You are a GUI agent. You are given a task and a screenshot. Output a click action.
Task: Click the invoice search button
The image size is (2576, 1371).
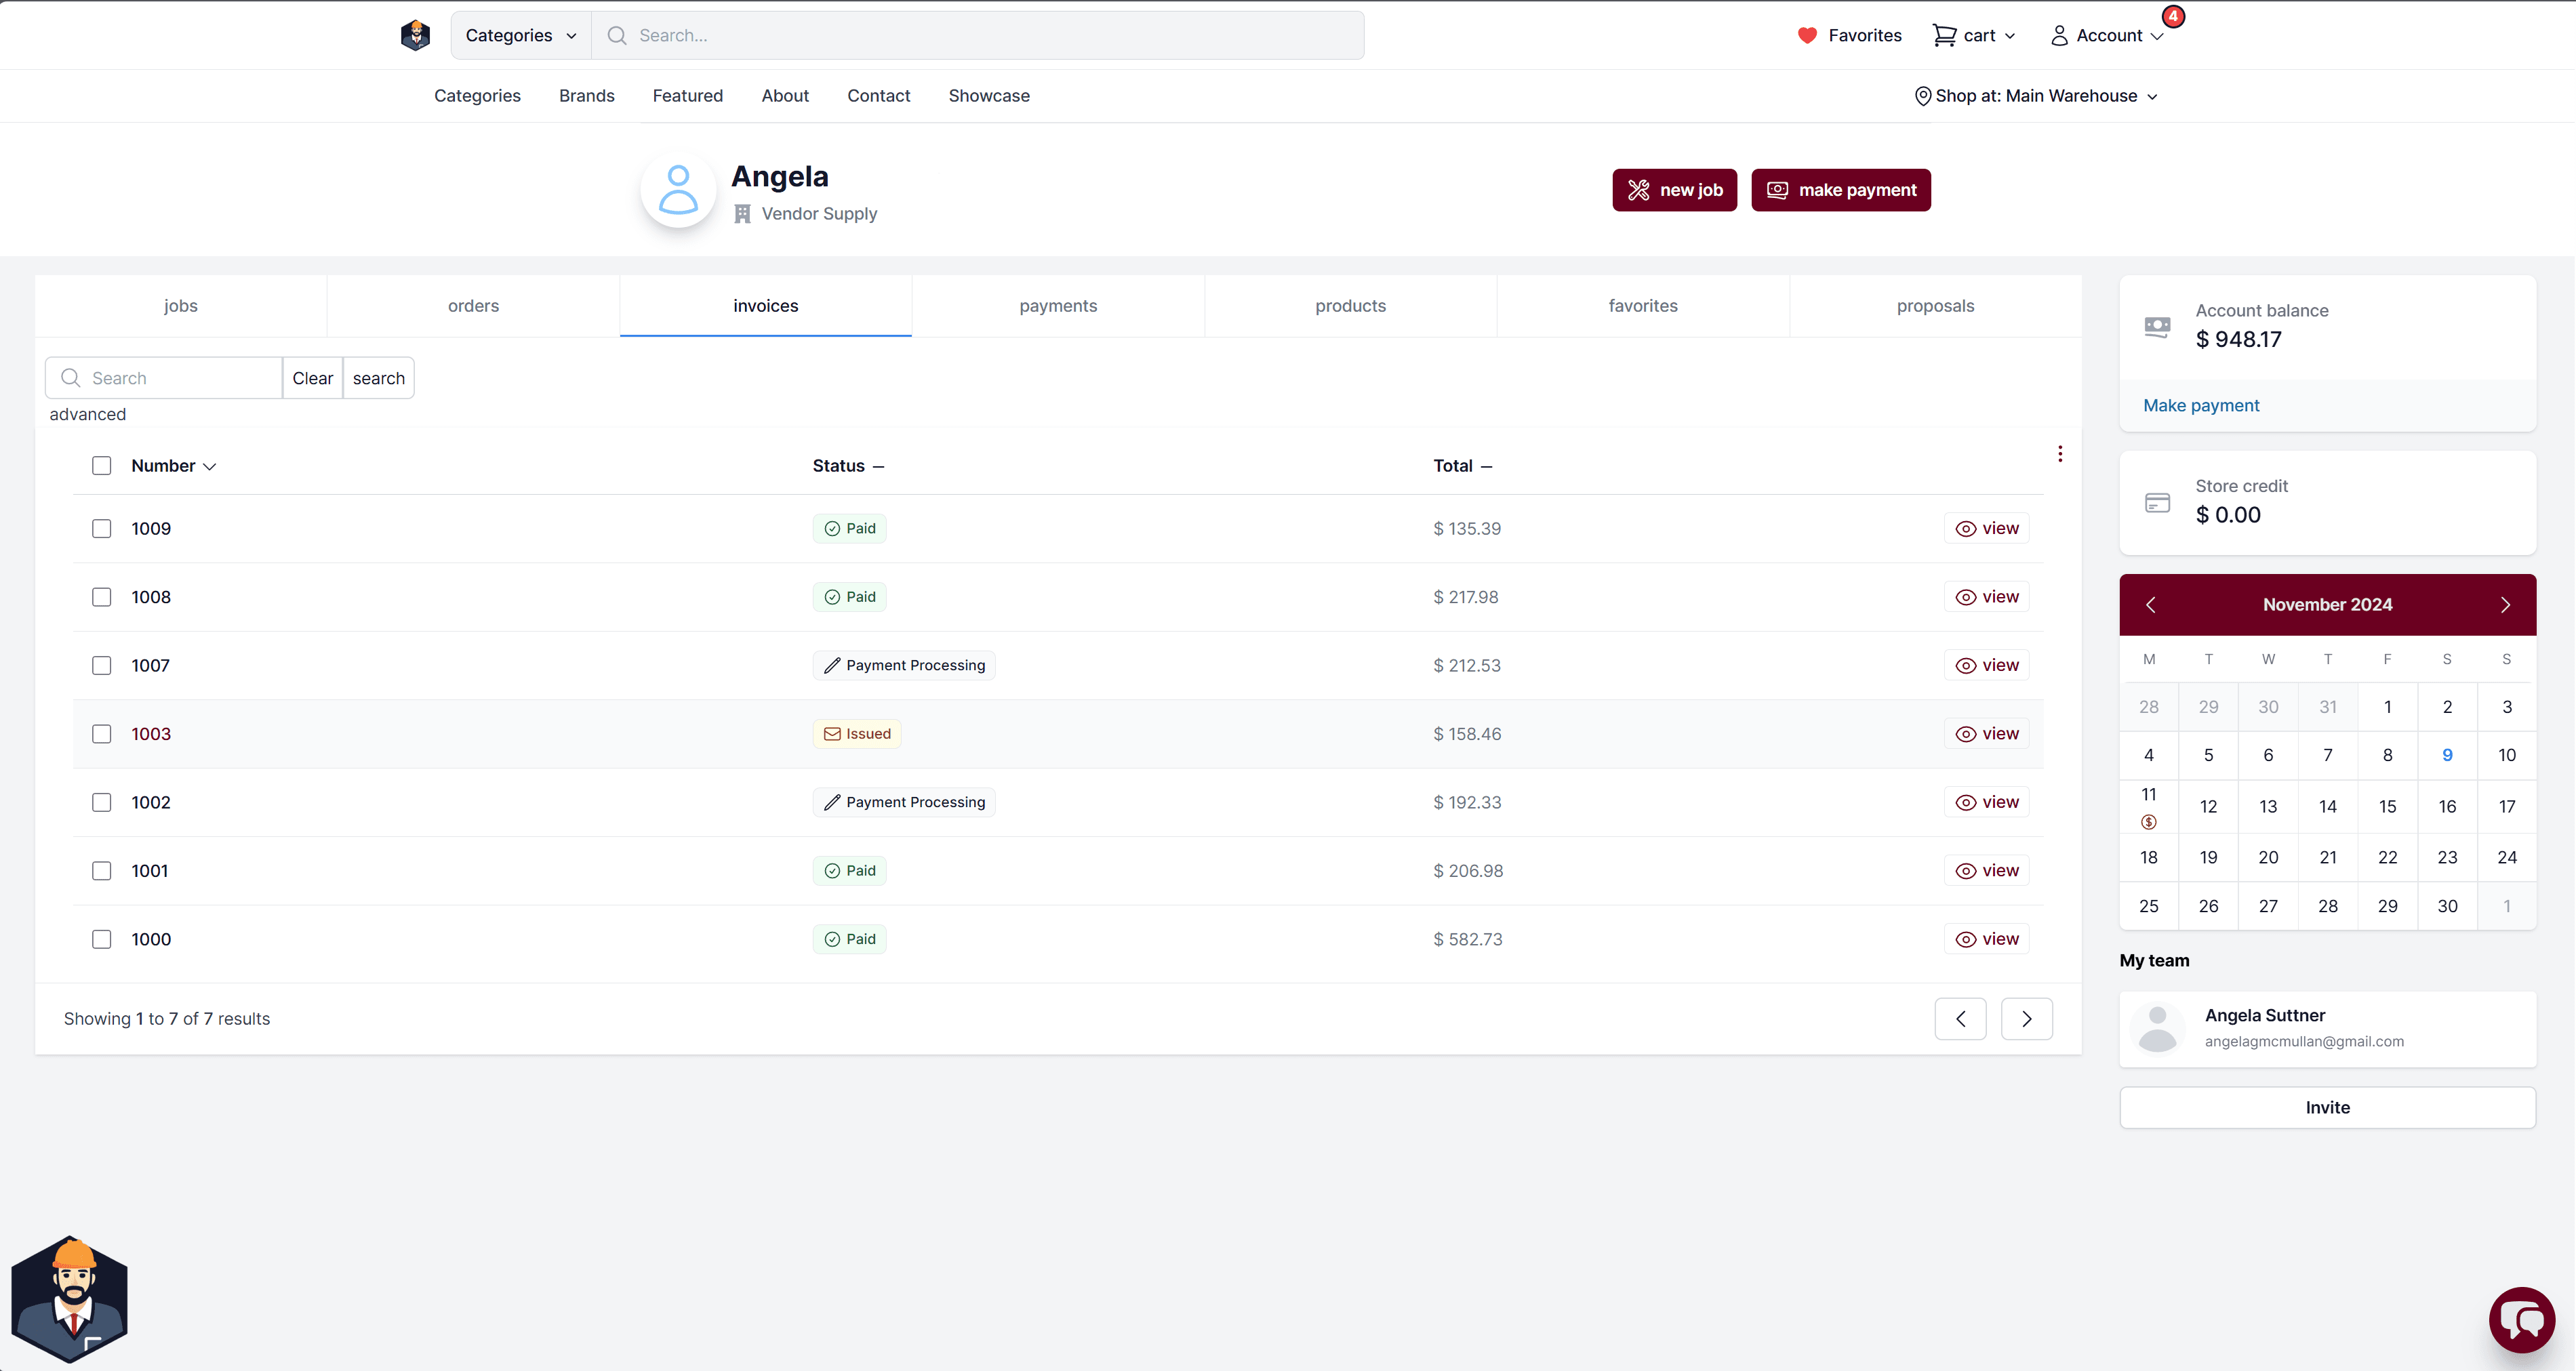[x=378, y=378]
